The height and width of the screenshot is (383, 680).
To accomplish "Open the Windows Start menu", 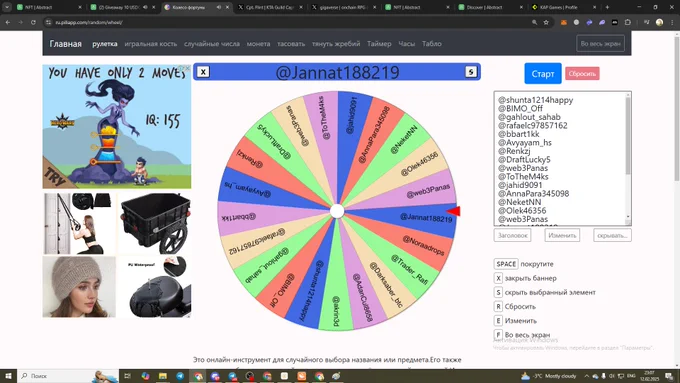I will [x=8, y=376].
